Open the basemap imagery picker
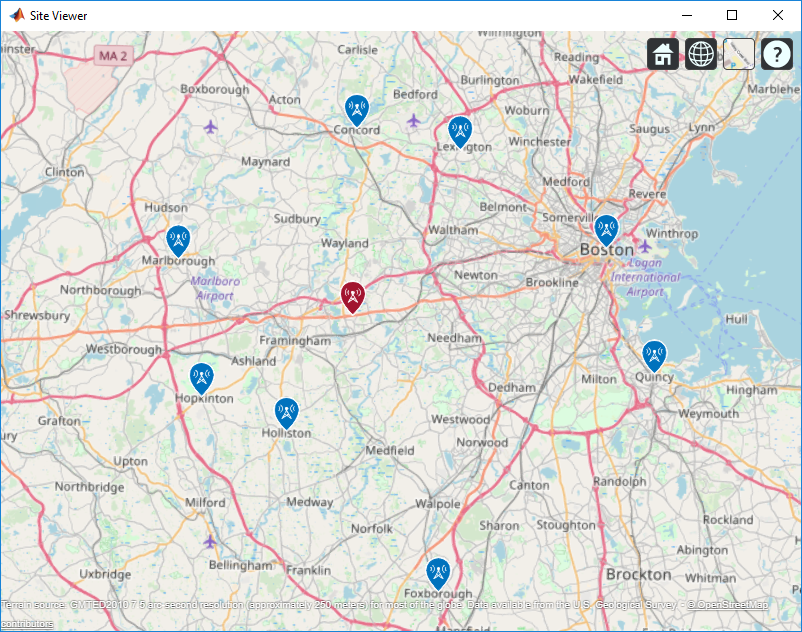 [x=739, y=54]
